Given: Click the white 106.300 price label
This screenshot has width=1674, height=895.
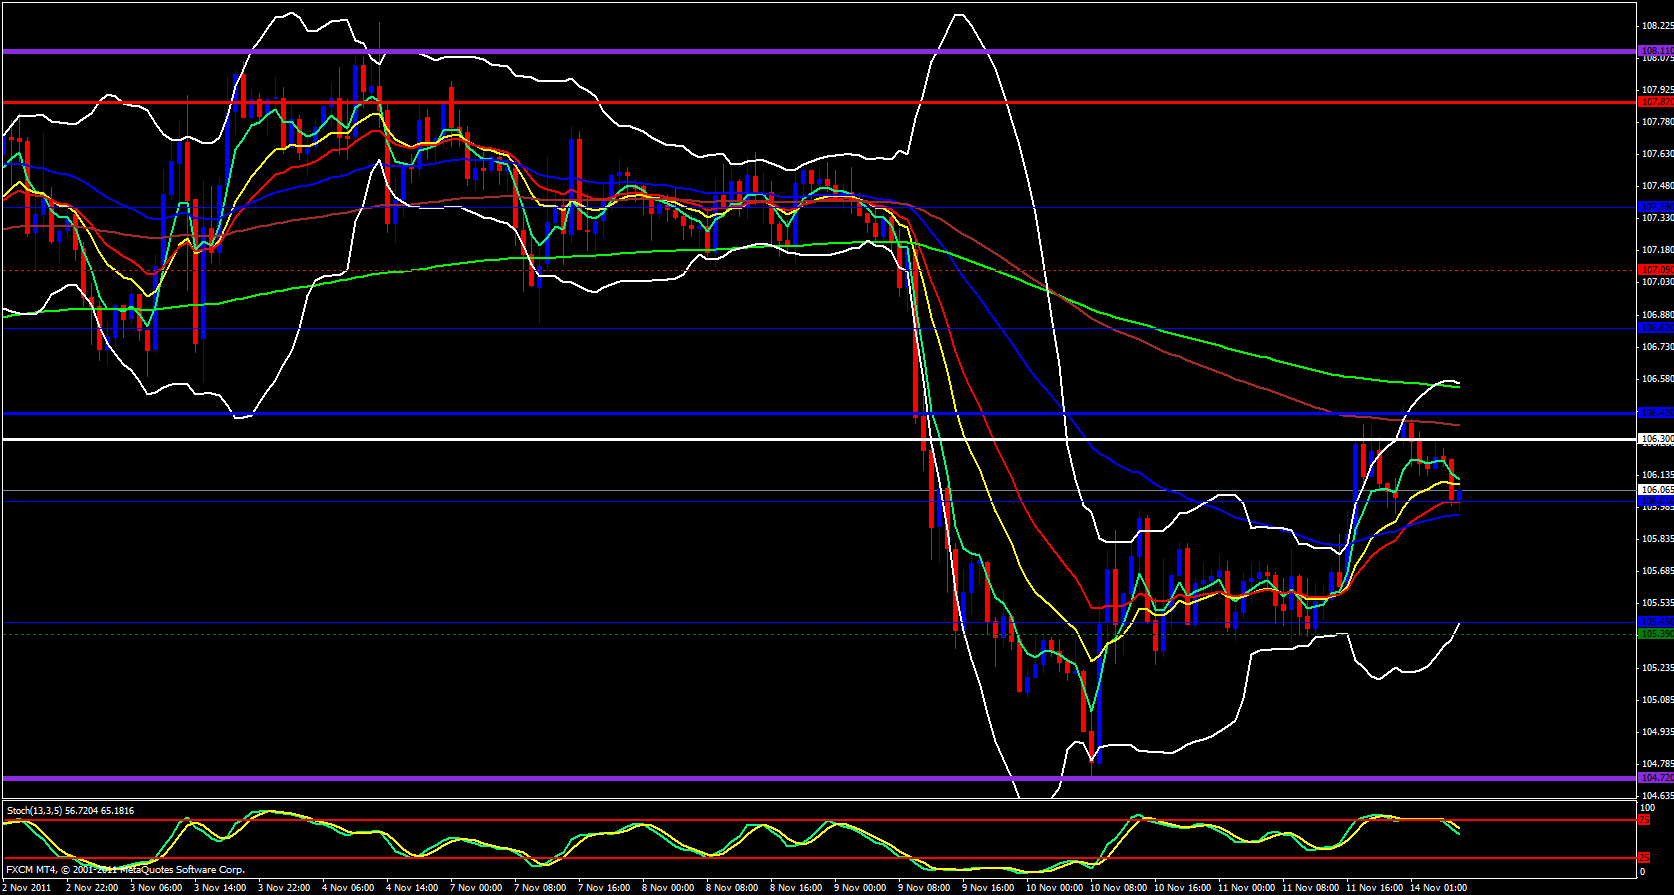Looking at the screenshot, I should 1655,439.
